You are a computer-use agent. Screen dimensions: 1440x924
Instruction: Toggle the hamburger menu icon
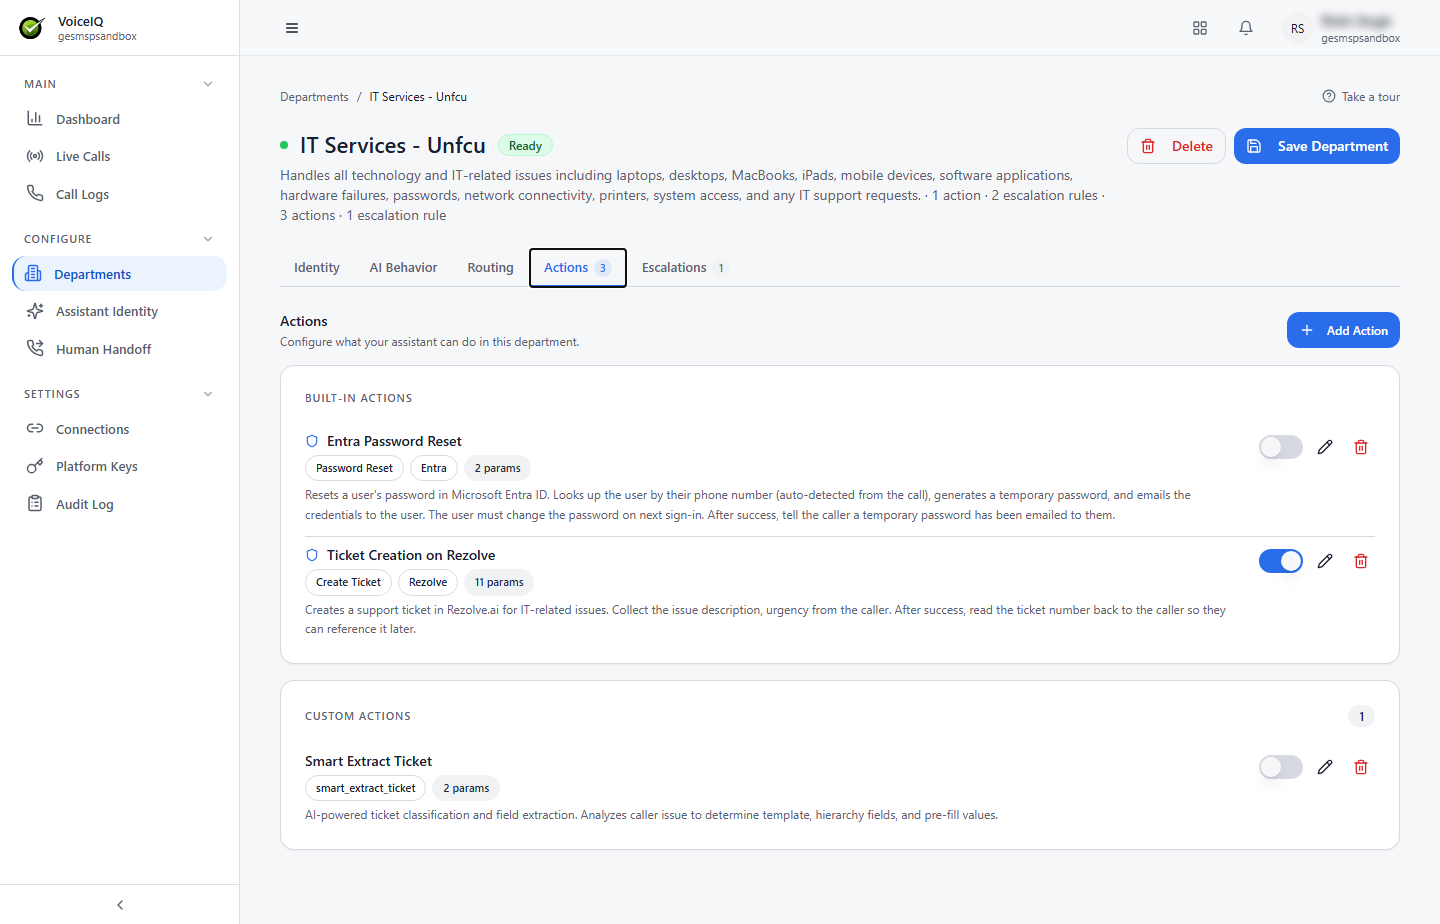point(292,28)
